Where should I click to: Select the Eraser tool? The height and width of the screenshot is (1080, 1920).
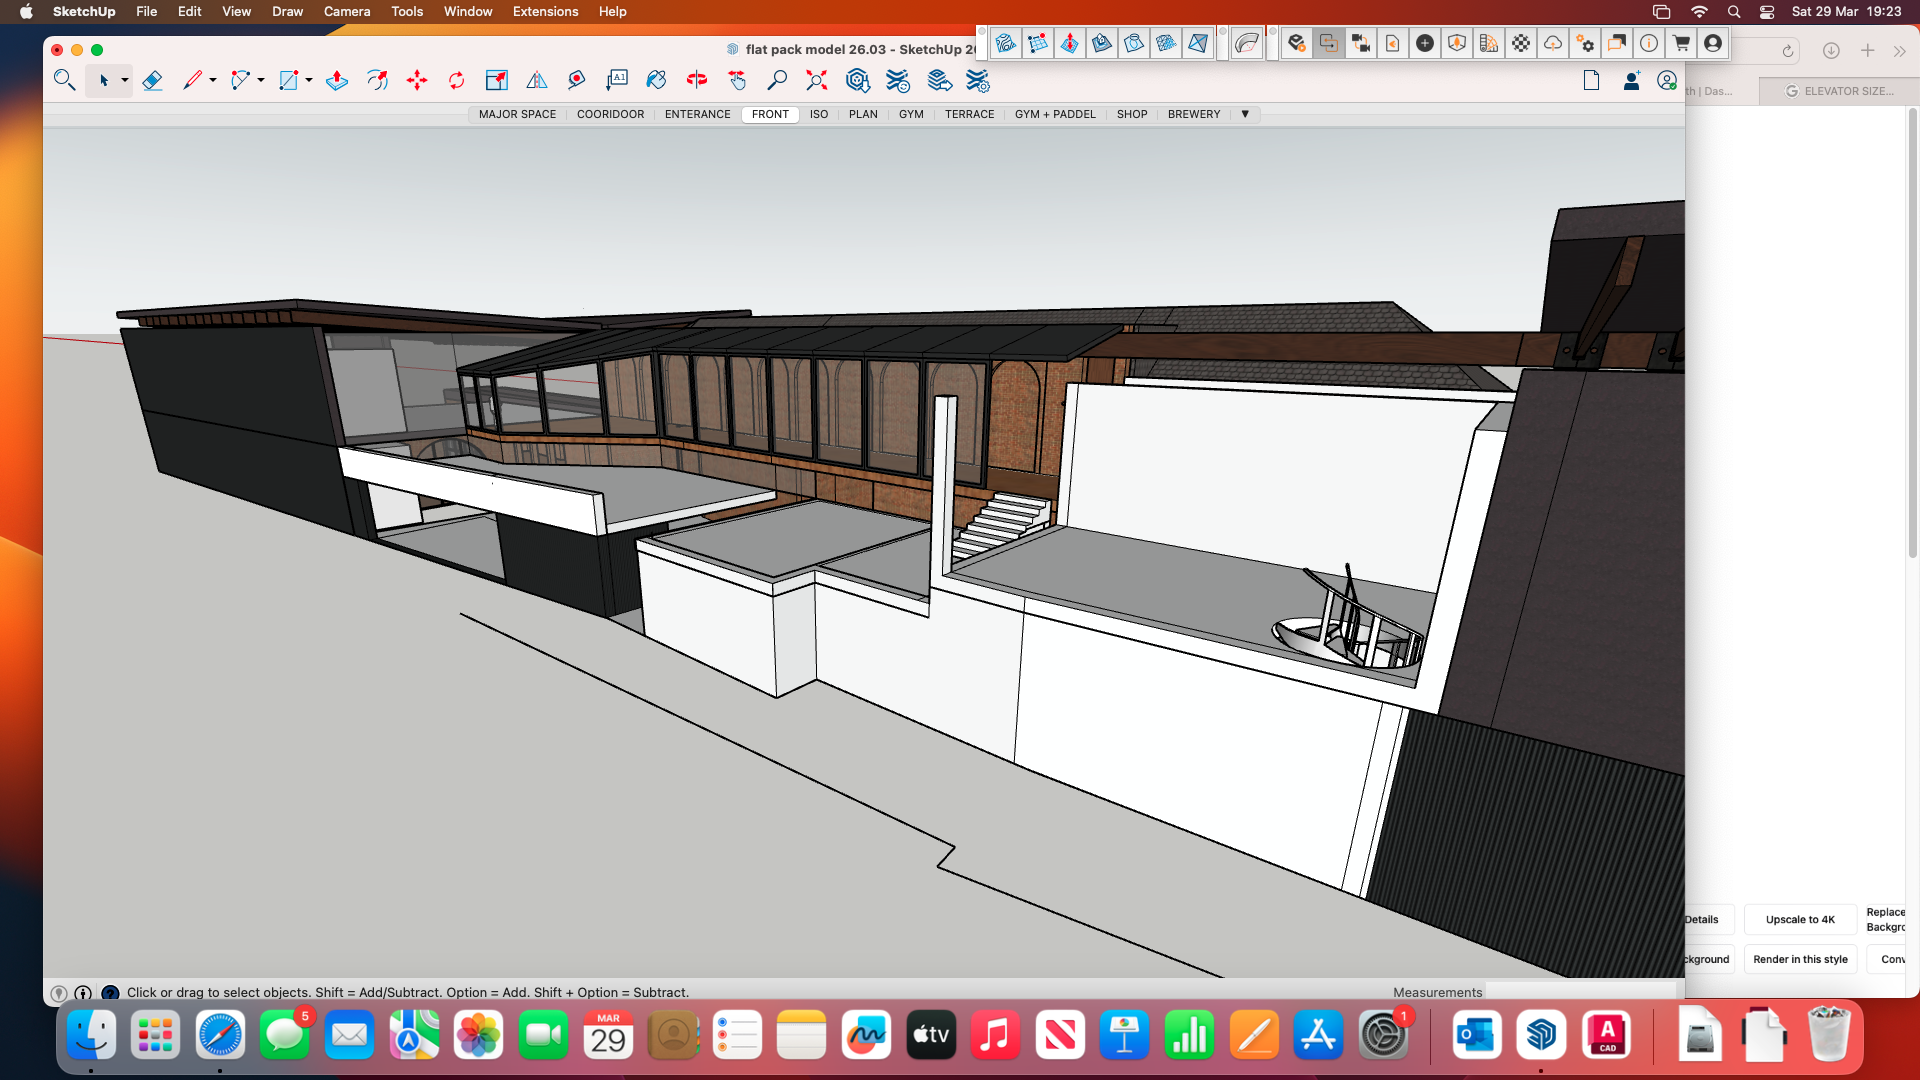[152, 81]
